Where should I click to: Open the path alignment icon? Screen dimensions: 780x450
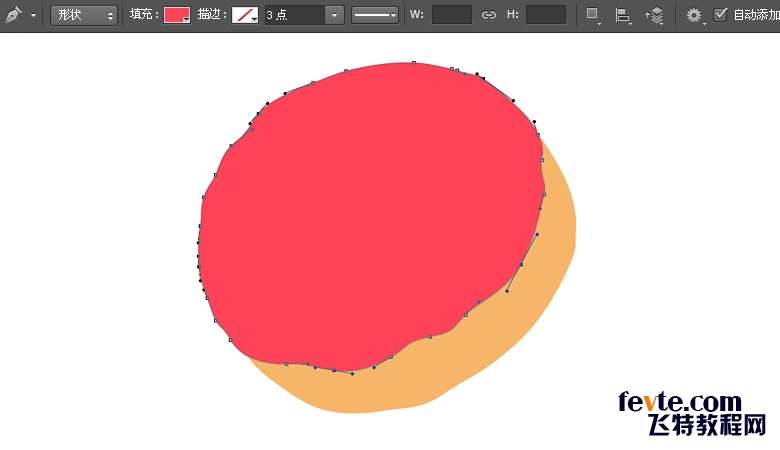pos(622,15)
